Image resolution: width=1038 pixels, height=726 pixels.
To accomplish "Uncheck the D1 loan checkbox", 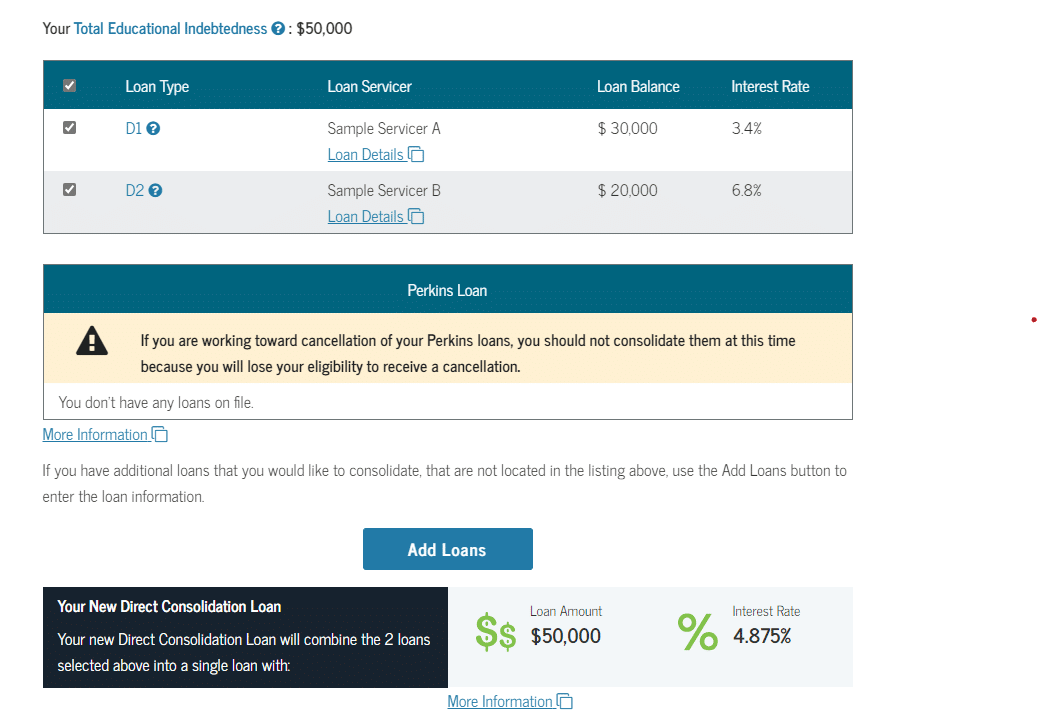I will pyautogui.click(x=70, y=128).
